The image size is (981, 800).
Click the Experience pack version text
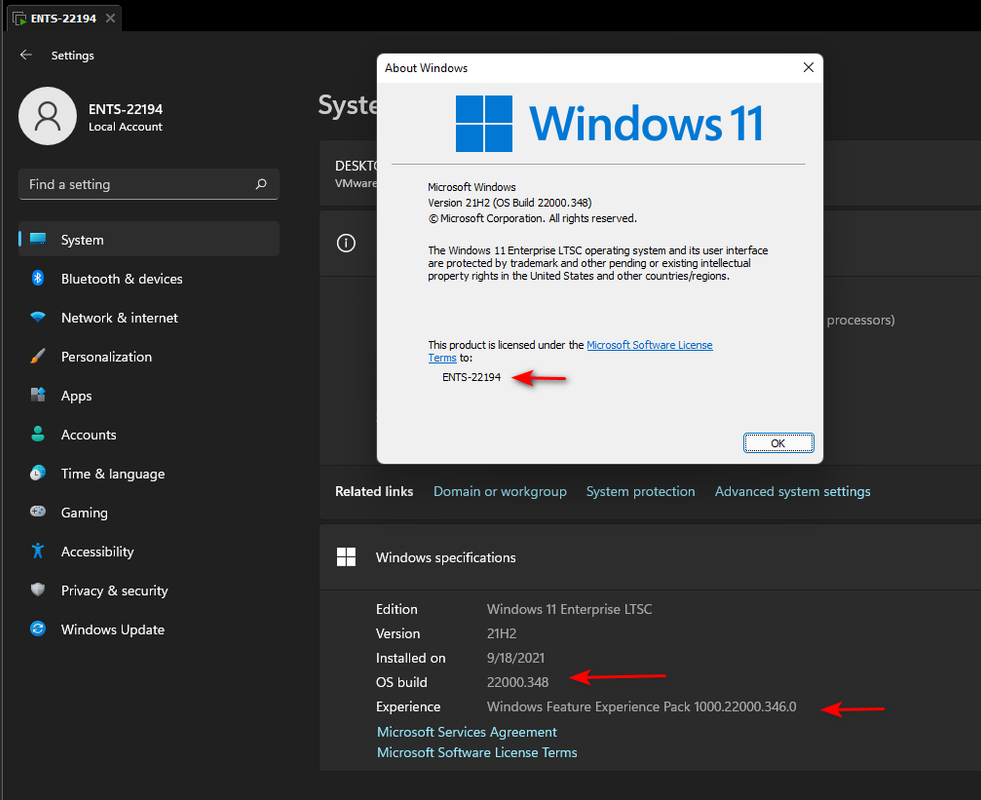(641, 707)
